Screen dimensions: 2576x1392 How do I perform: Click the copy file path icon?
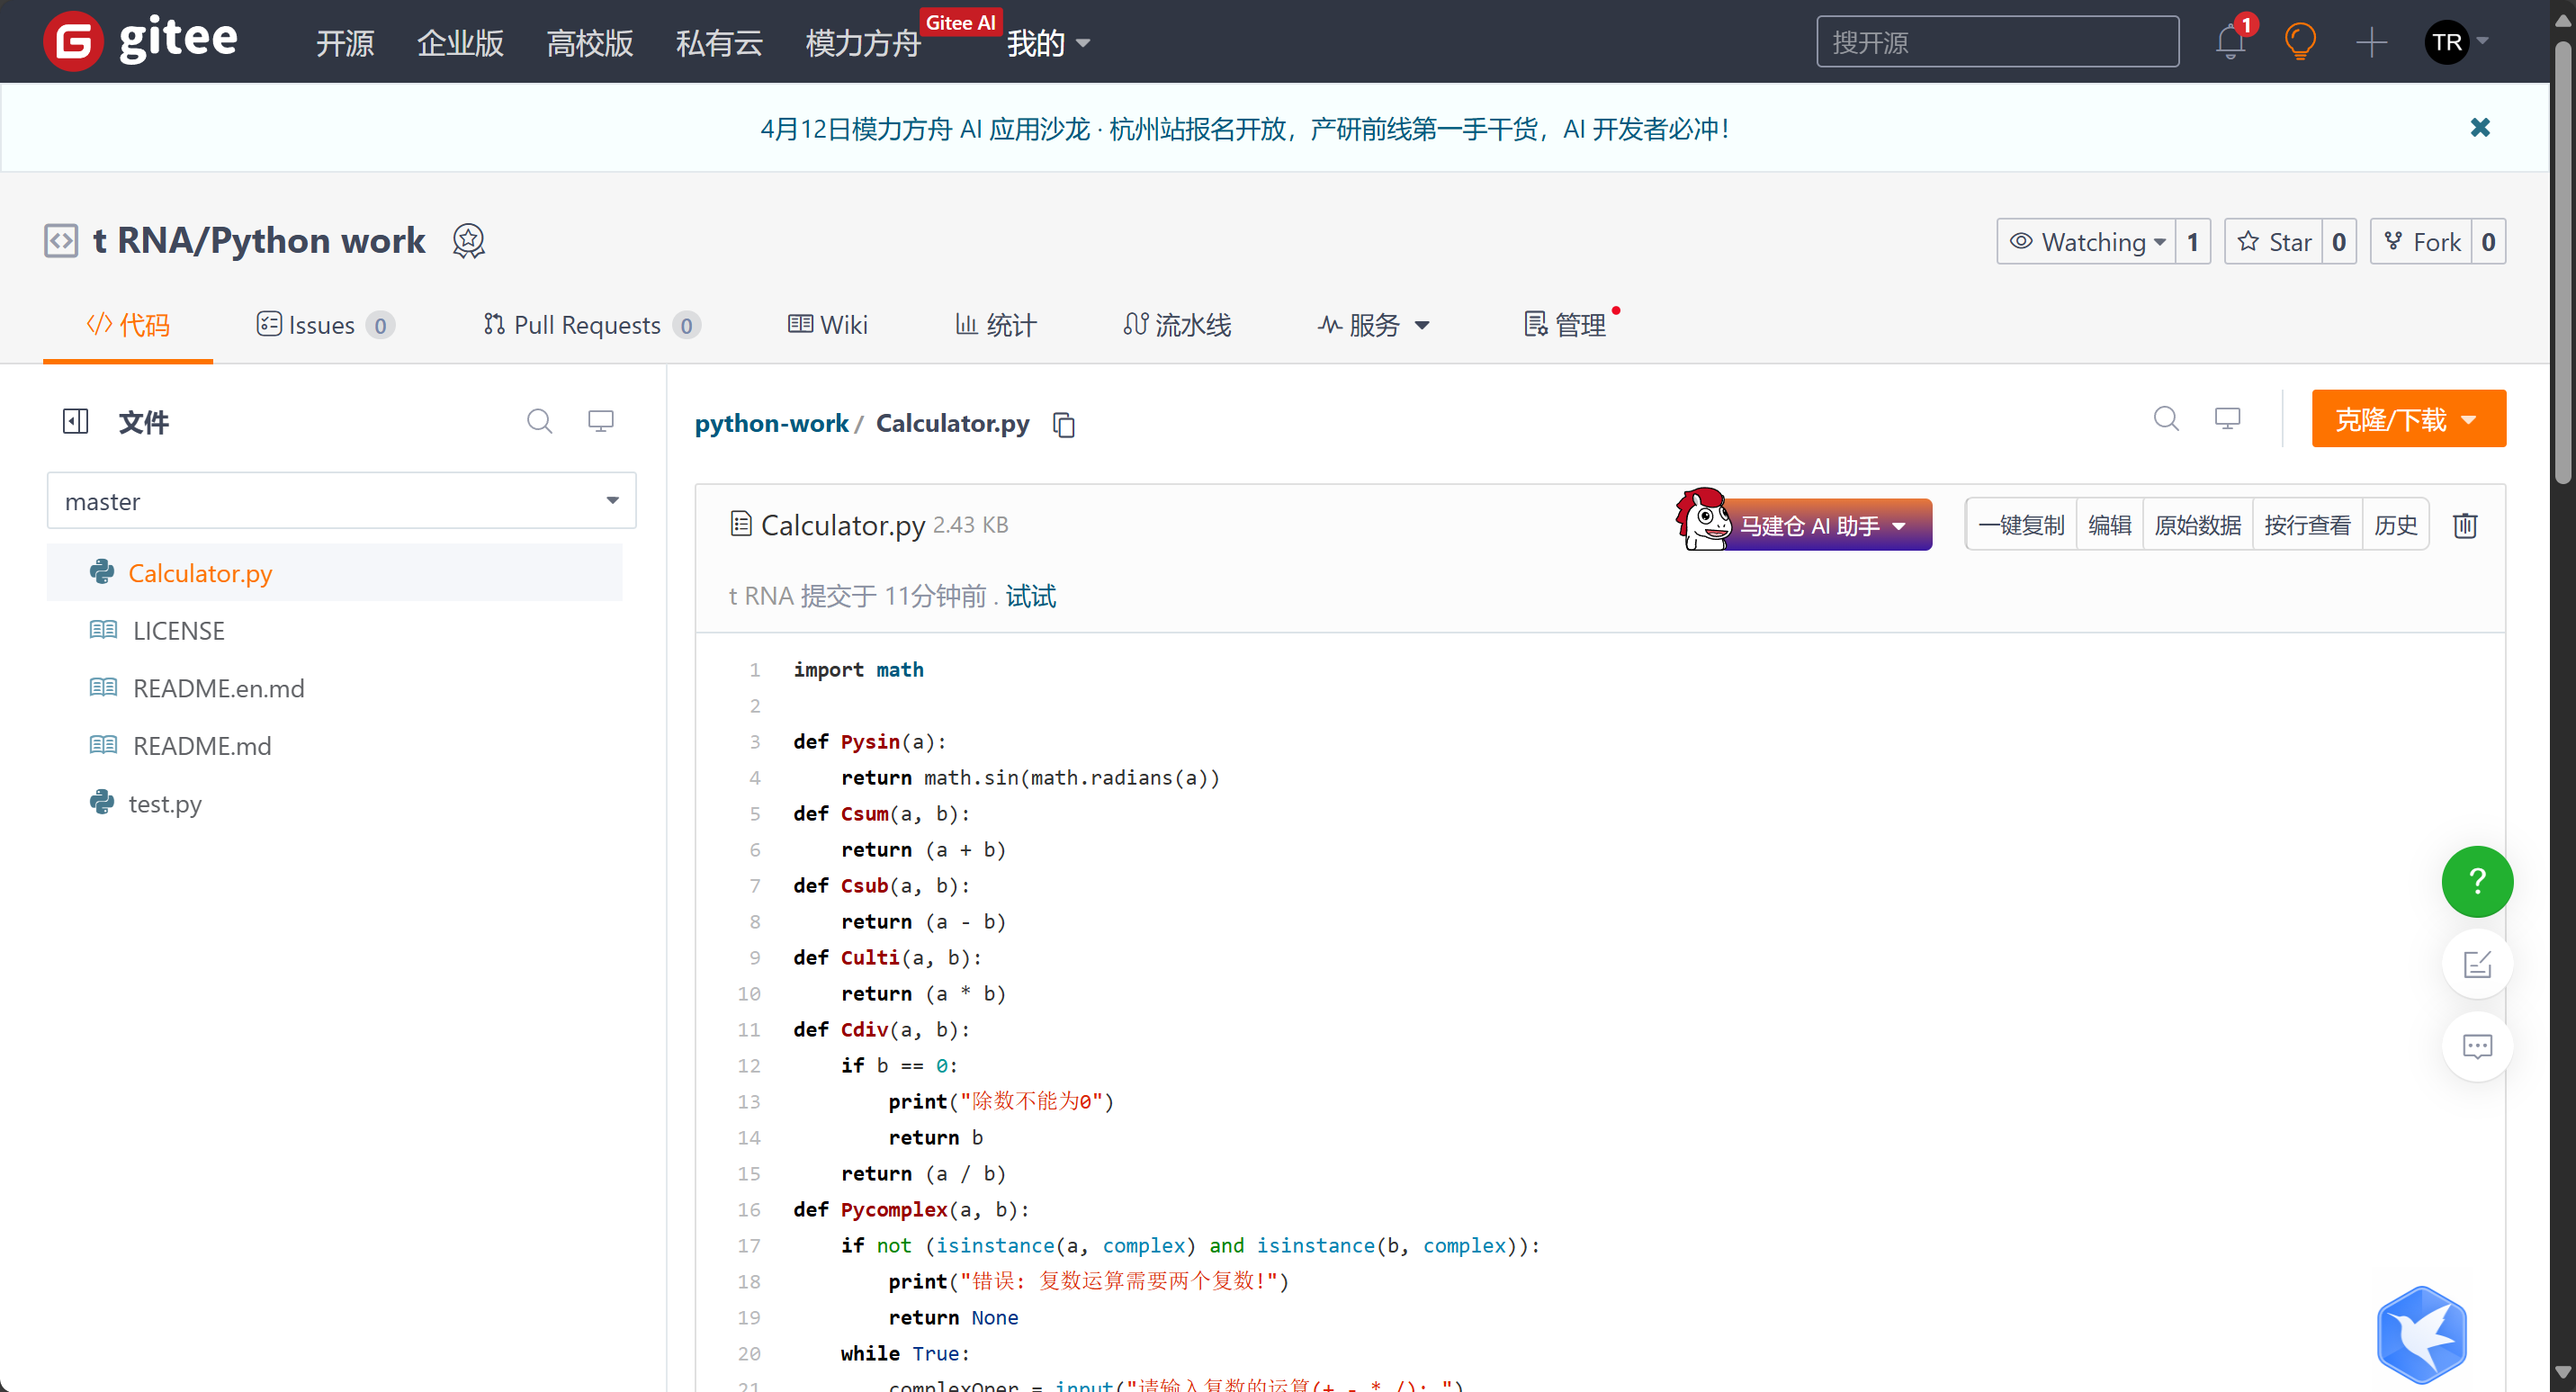click(x=1064, y=425)
